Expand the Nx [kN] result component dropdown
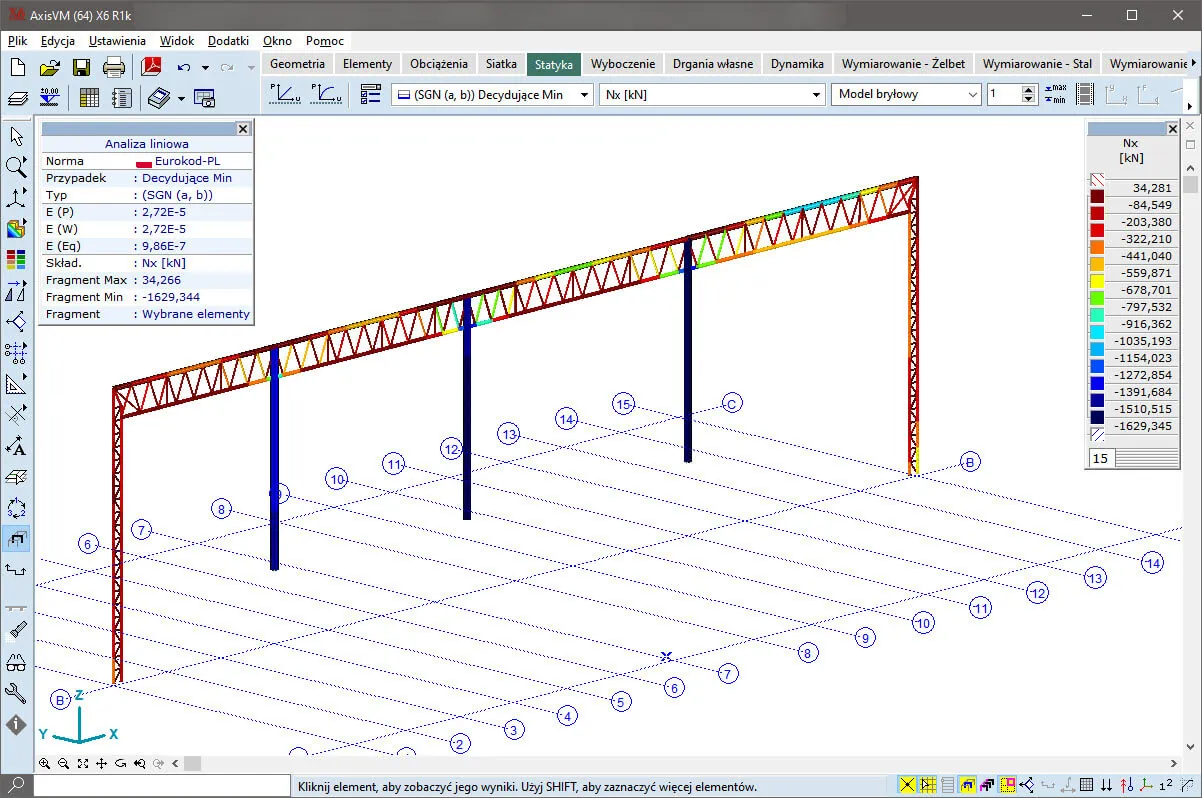1202x798 pixels. click(711, 94)
